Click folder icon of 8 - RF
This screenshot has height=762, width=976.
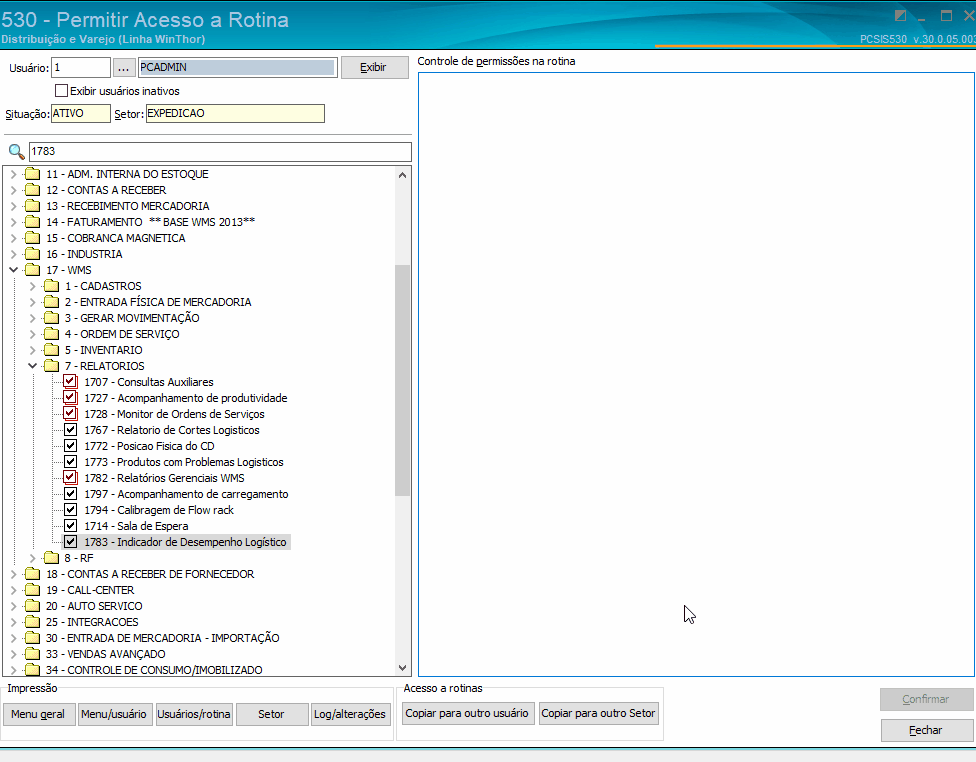coord(52,558)
